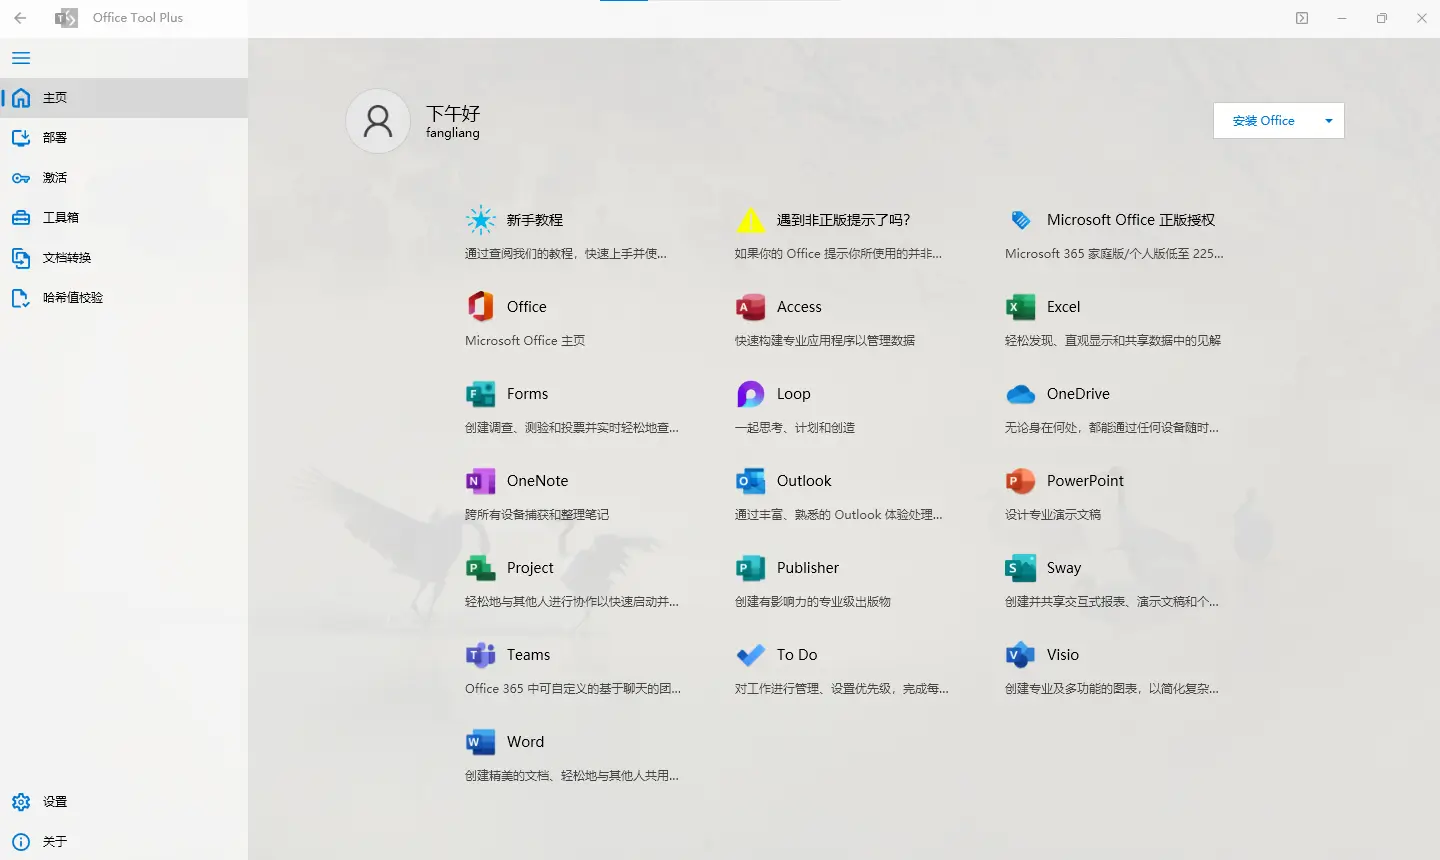Launch Outlook via its icon
Viewport: 1440px width, 860px height.
pos(750,481)
